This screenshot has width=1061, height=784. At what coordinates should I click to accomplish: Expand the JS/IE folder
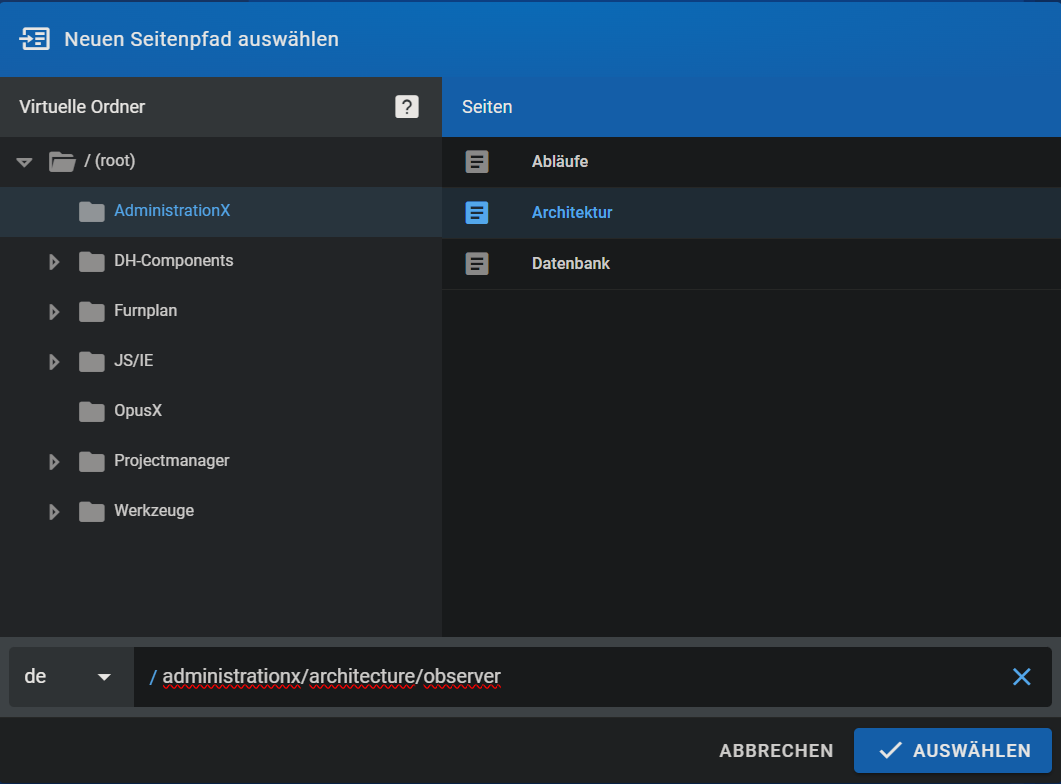55,362
